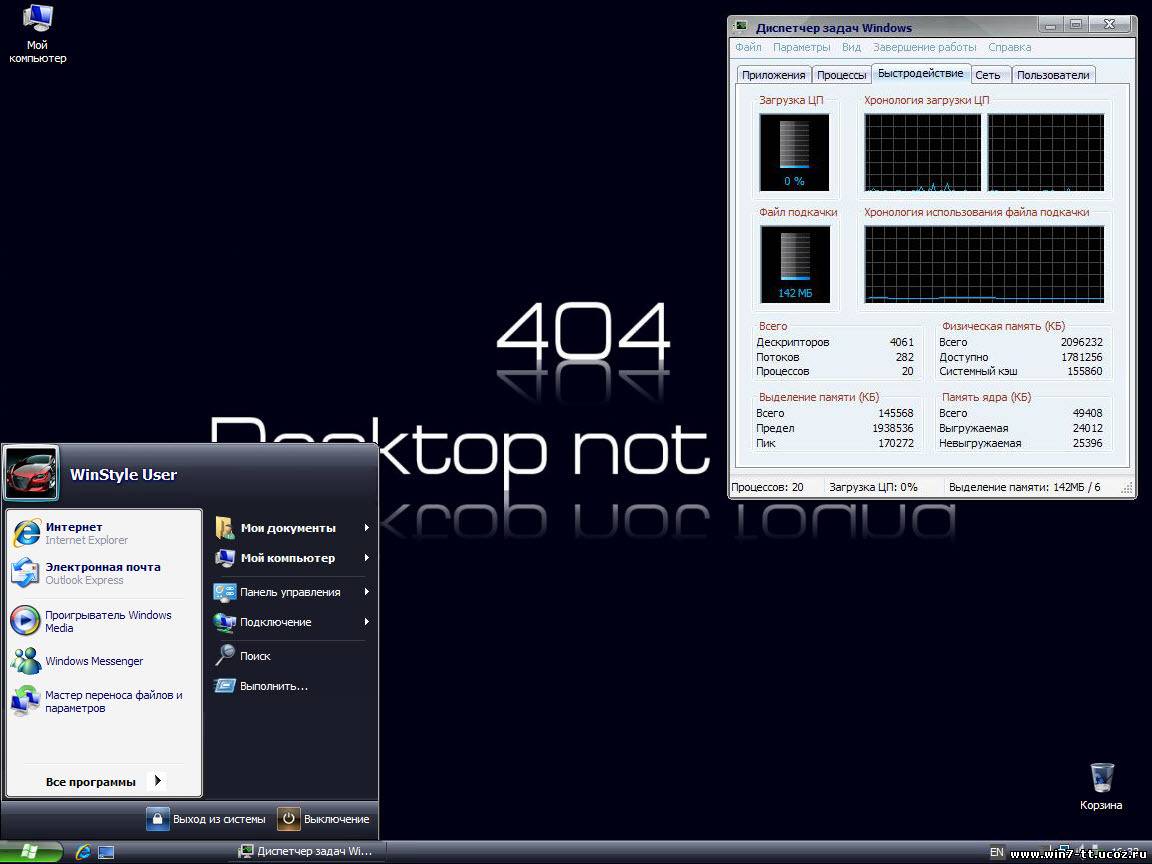This screenshot has height=864, width=1152.
Task: Open the View (Вид) menu
Action: 851,47
